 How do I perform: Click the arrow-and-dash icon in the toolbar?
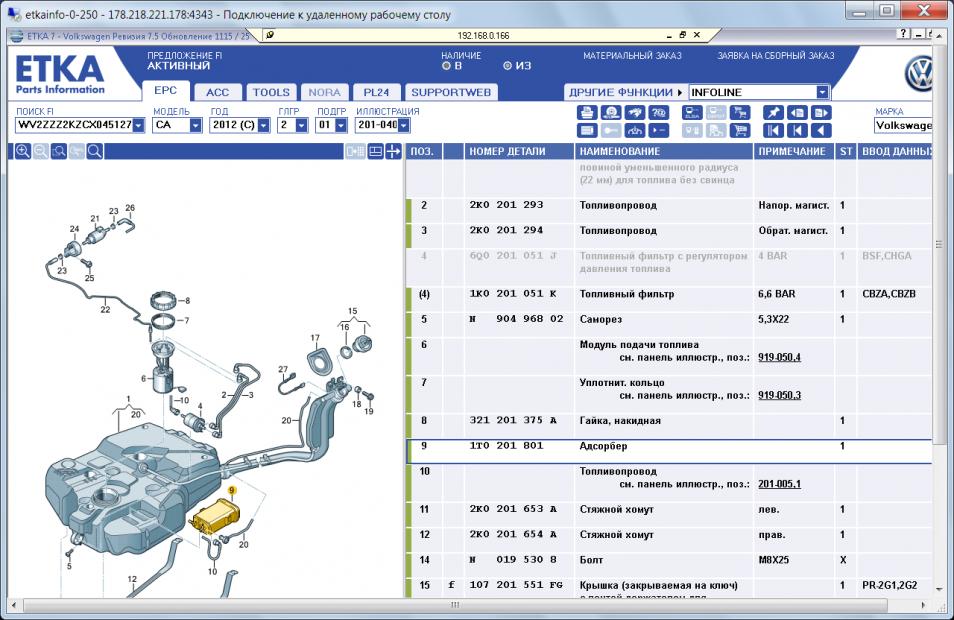point(658,130)
